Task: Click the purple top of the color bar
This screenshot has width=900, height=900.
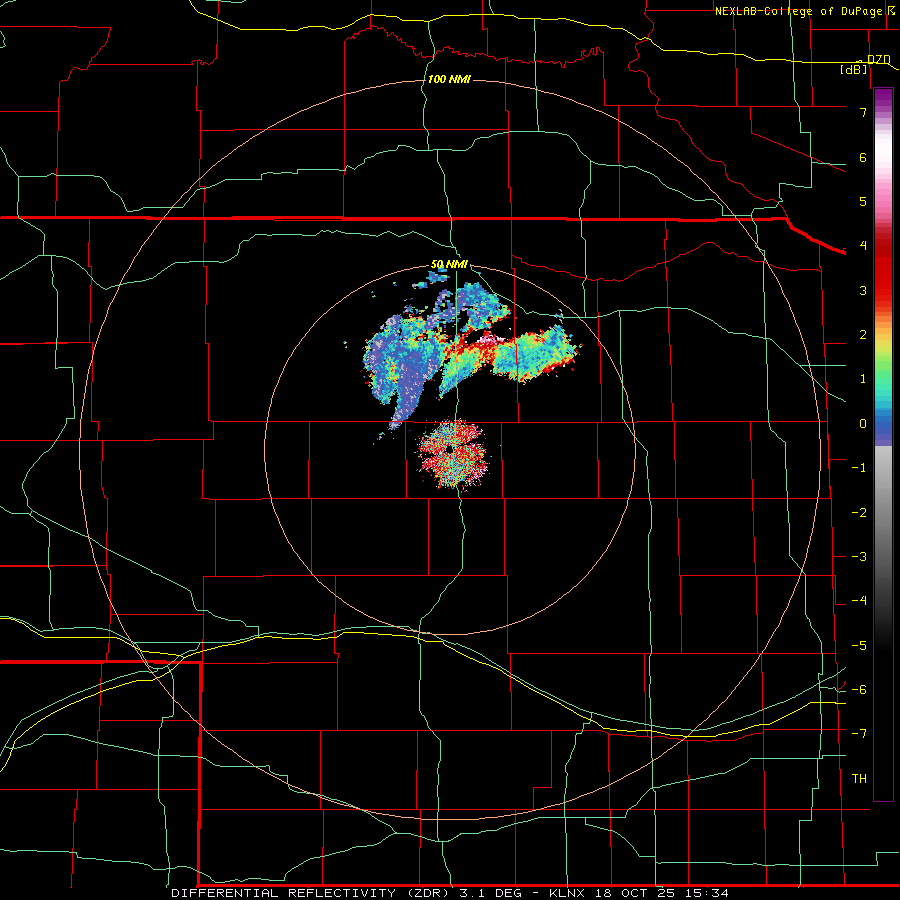Action: [883, 98]
